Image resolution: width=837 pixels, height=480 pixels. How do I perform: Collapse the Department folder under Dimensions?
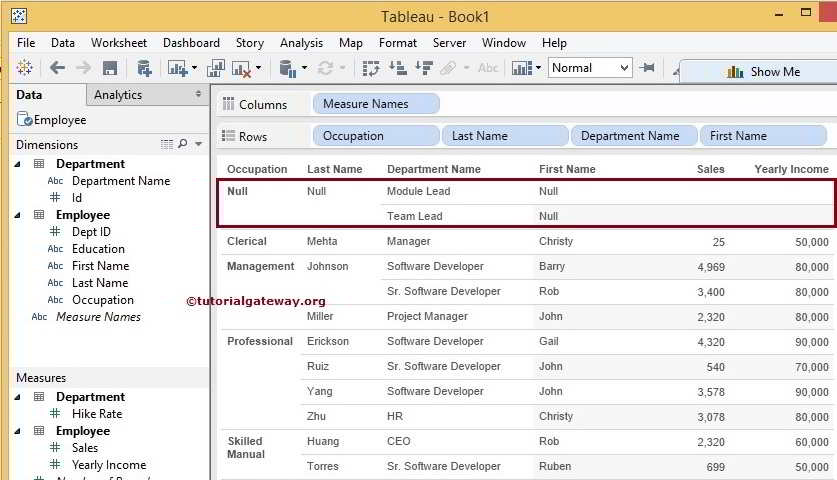[19, 164]
